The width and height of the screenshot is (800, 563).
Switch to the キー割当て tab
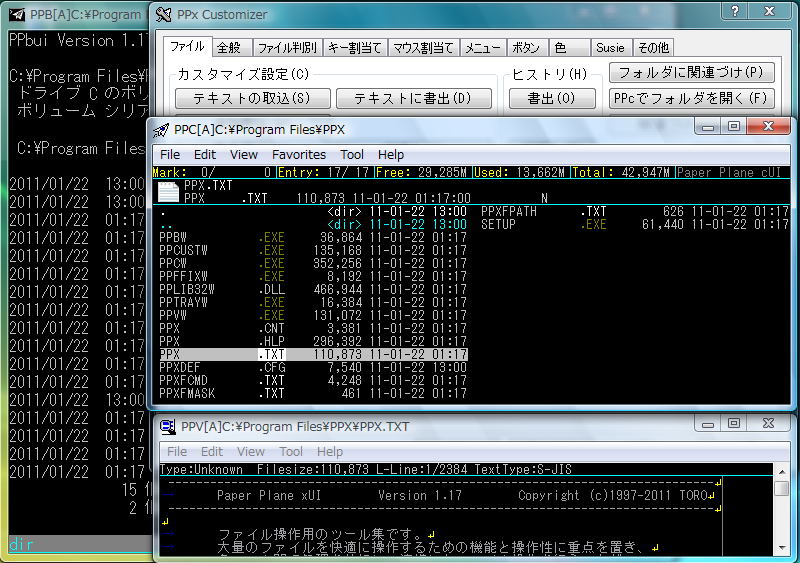tap(354, 47)
